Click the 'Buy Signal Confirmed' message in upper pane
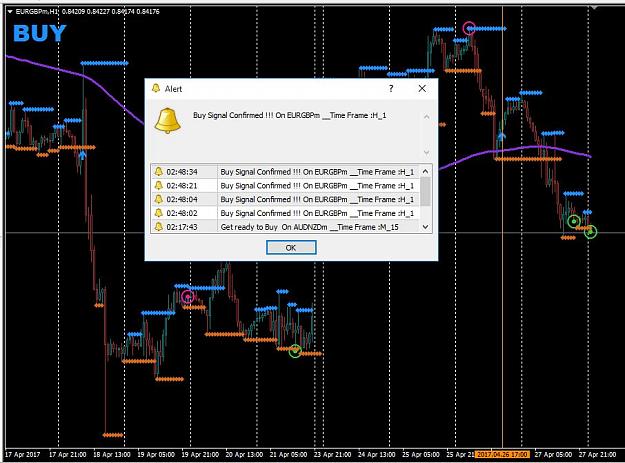625x463 pixels. tap(289, 115)
